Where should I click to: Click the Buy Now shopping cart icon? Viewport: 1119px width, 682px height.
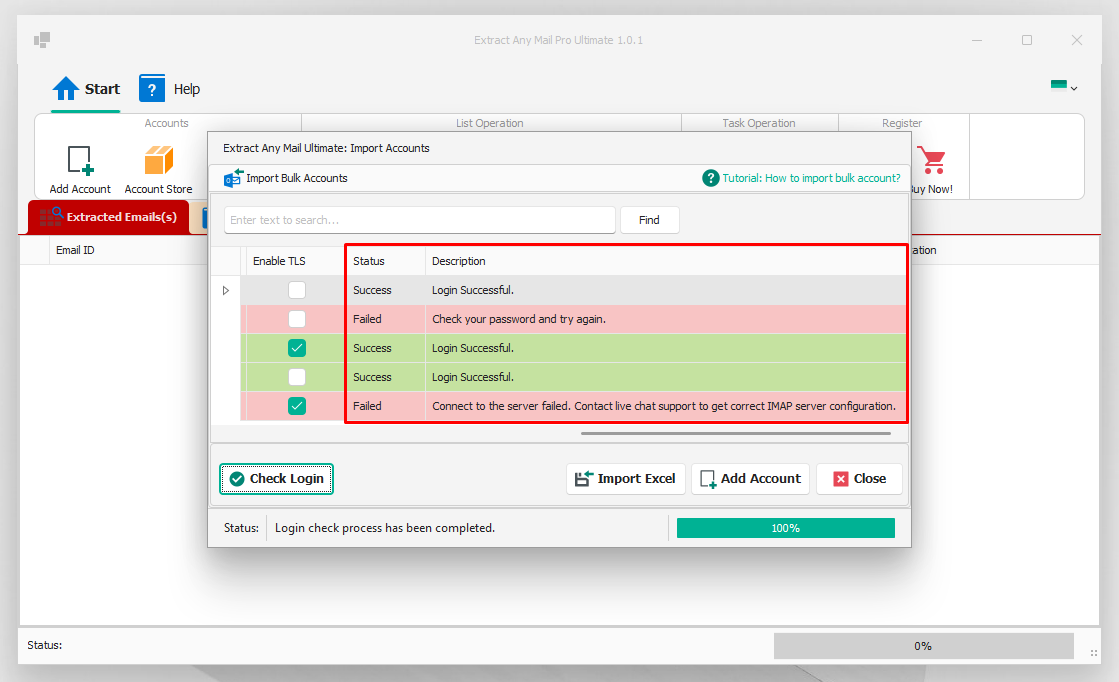coord(932,160)
